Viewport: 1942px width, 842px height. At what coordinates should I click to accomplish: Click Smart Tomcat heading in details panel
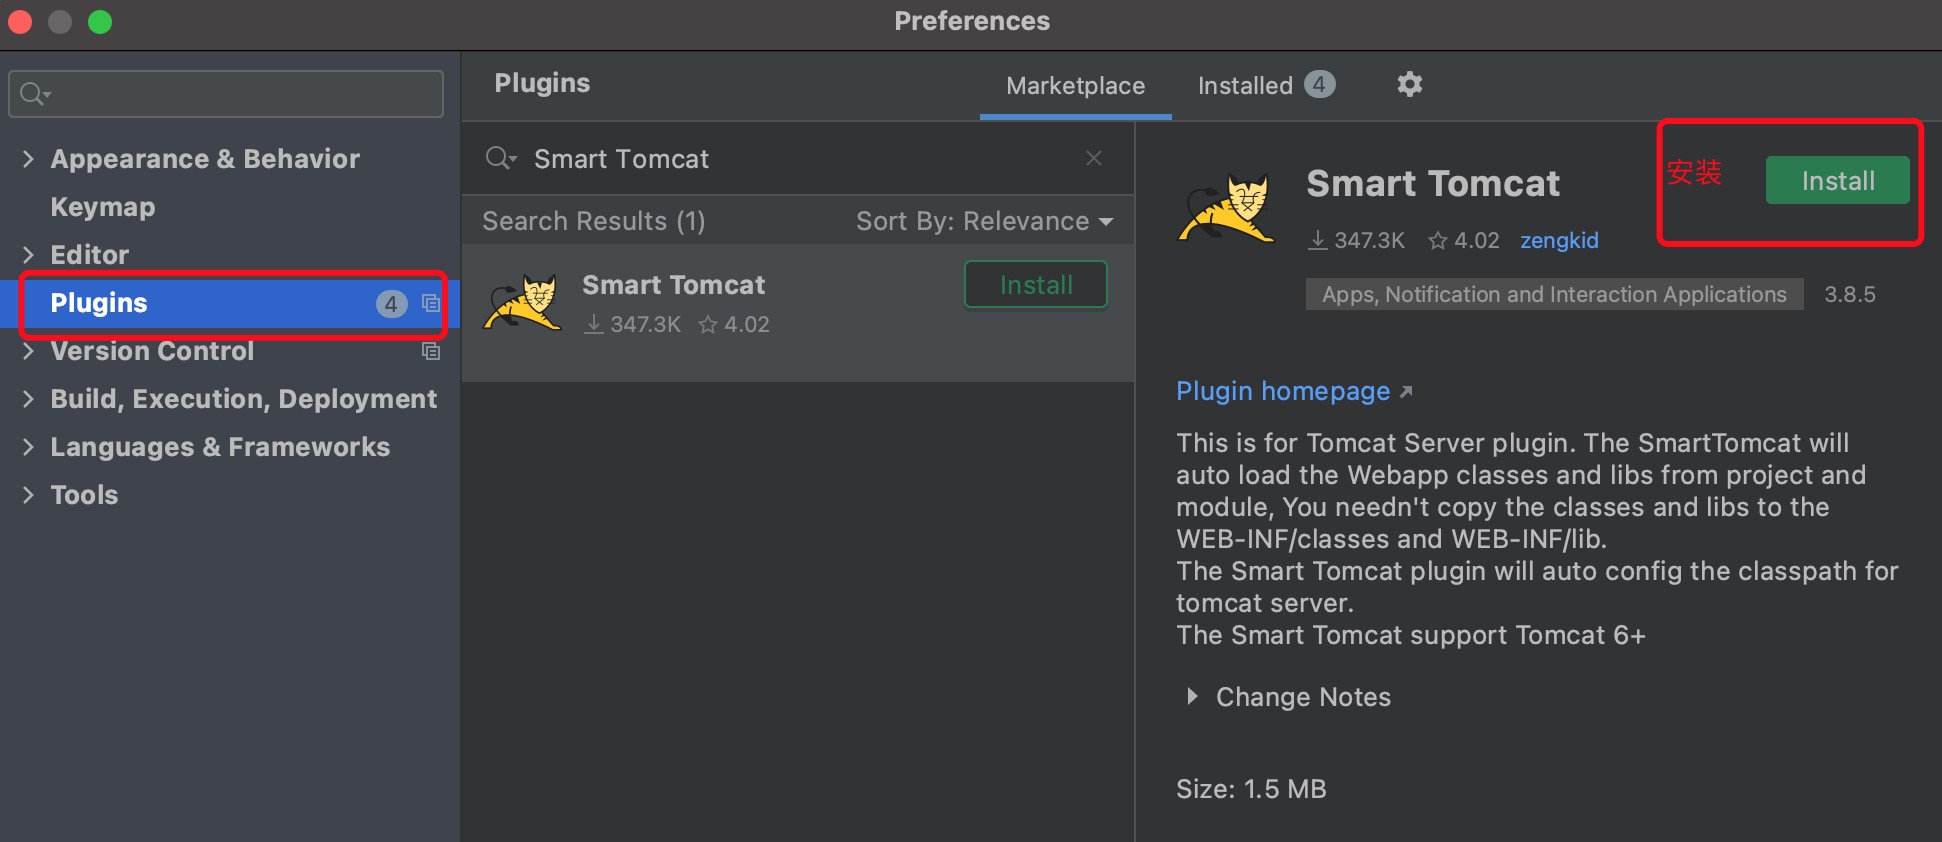click(1433, 184)
